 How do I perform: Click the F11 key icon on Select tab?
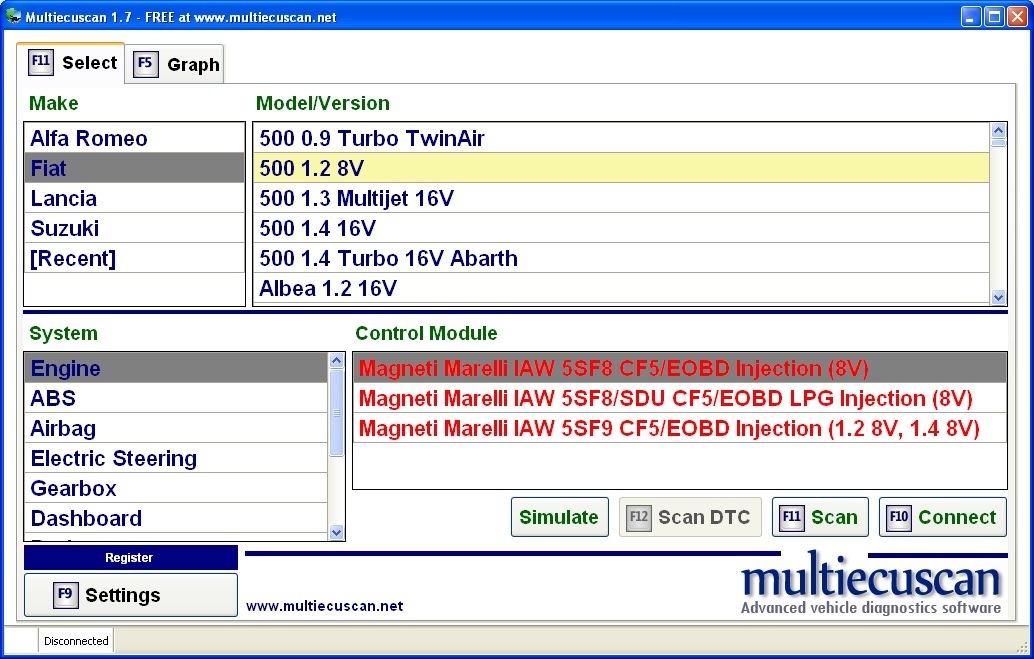pos(41,61)
